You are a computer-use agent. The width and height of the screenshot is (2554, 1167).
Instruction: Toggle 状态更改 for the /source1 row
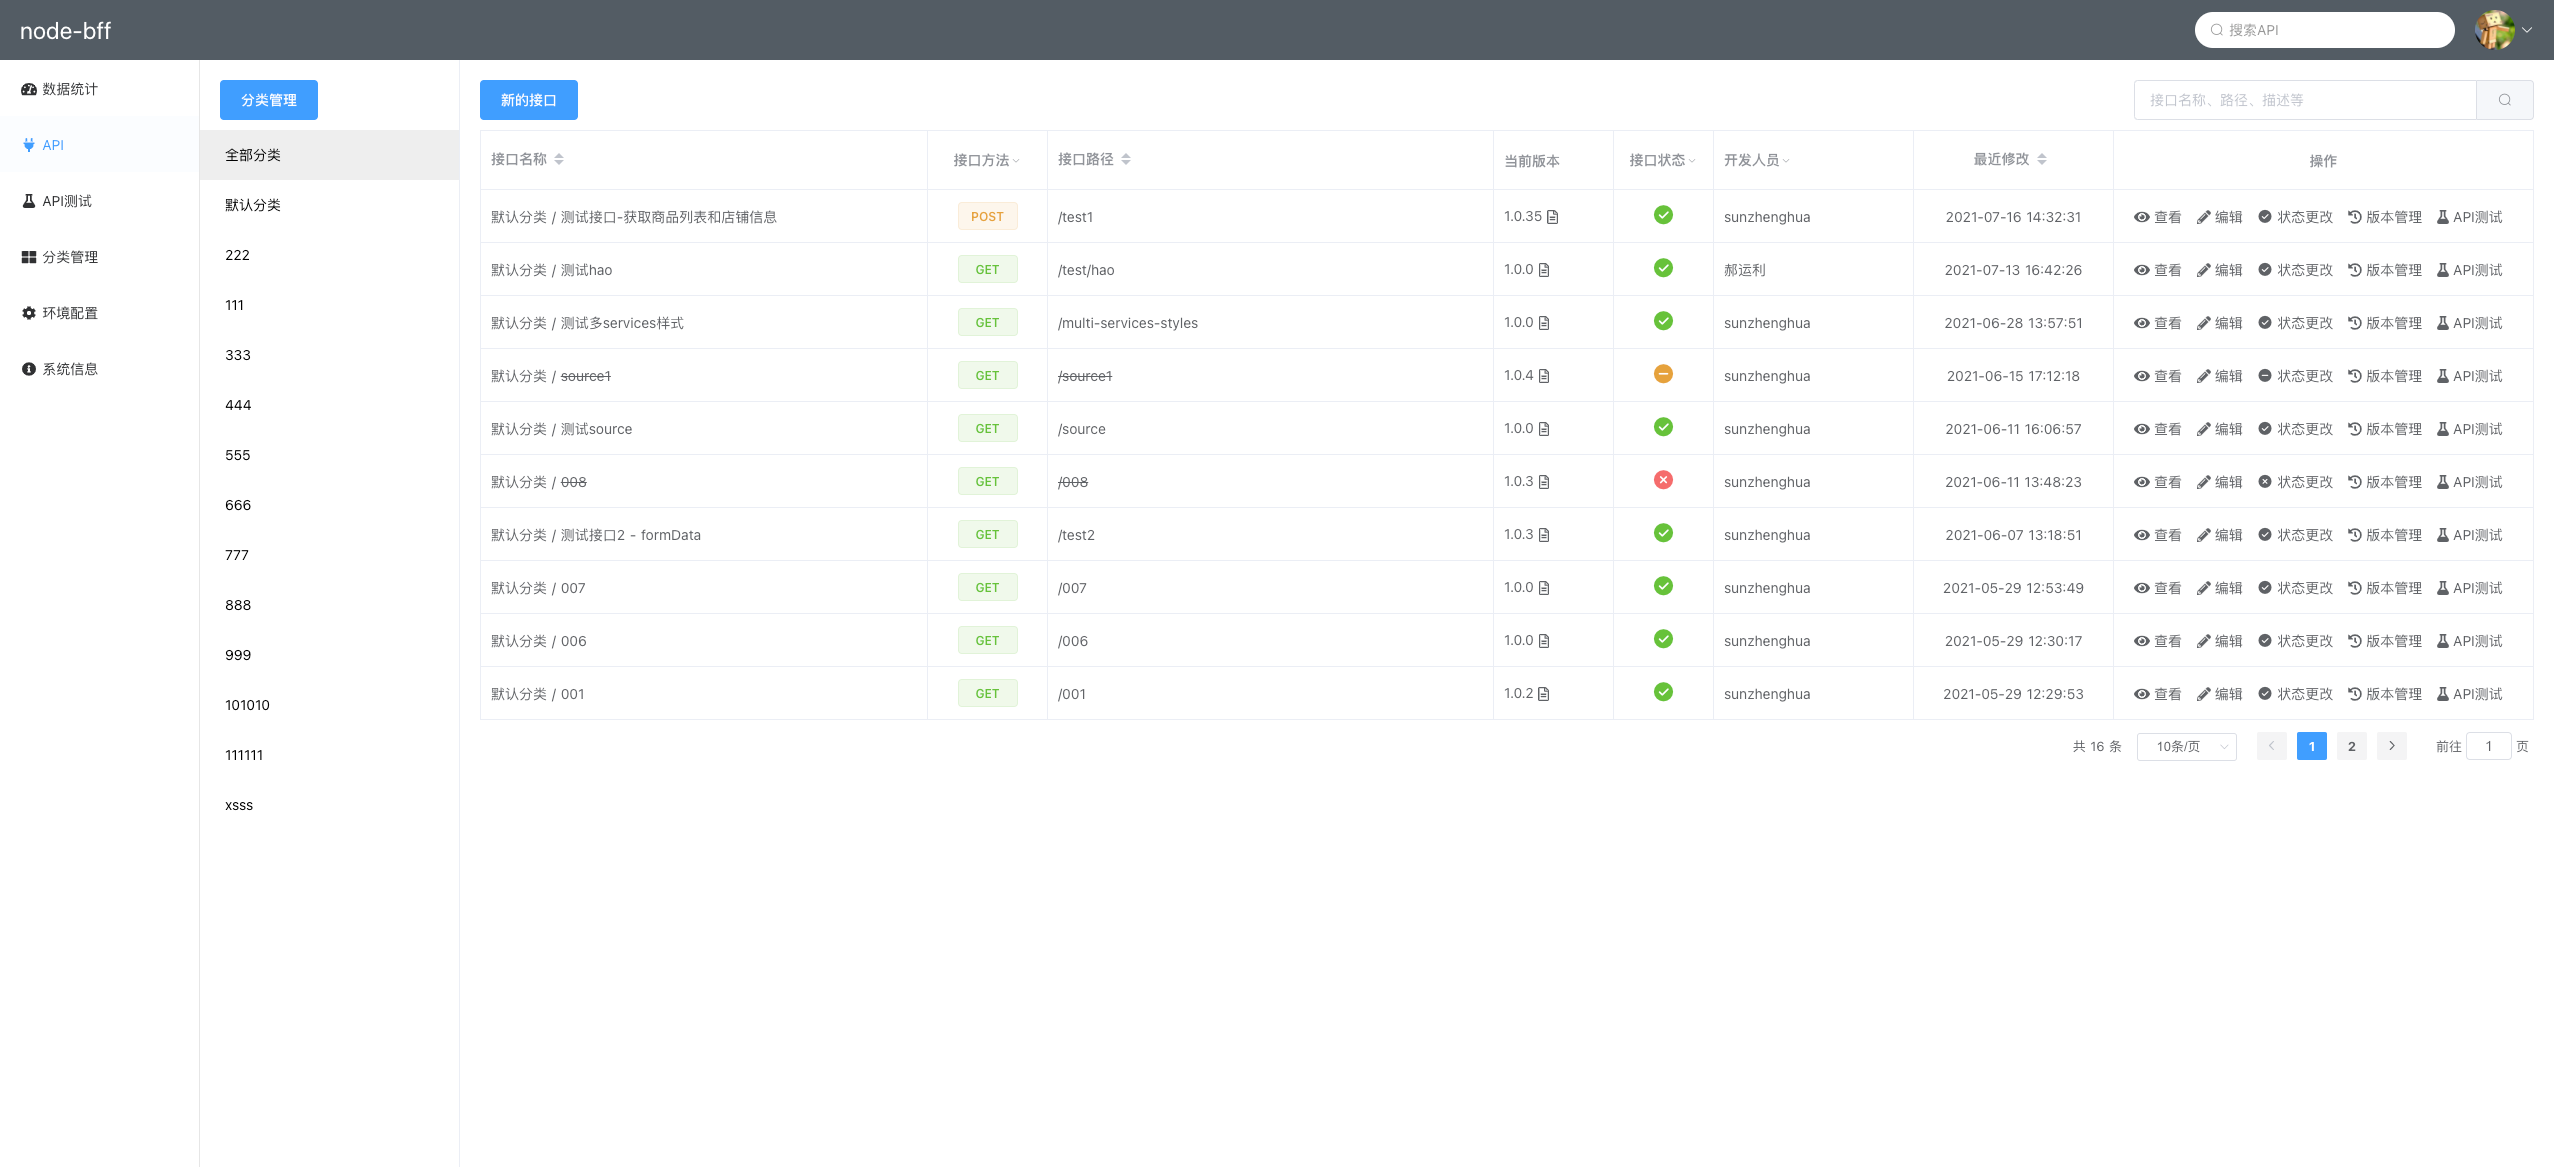pos(2295,376)
